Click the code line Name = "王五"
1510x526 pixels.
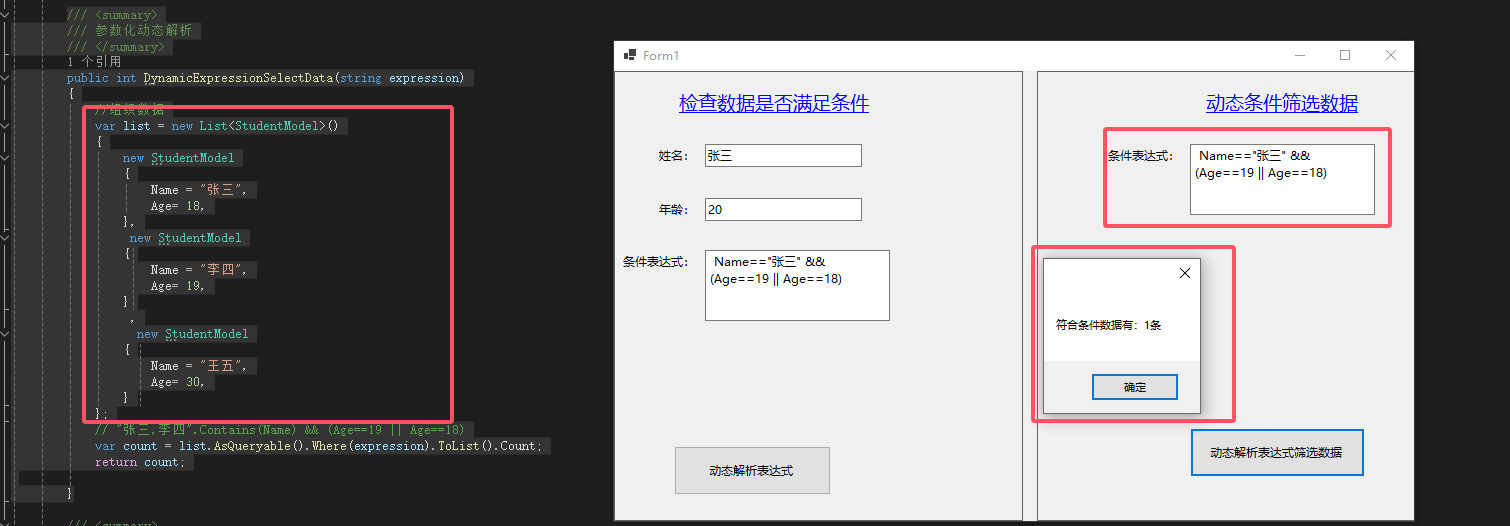point(198,366)
